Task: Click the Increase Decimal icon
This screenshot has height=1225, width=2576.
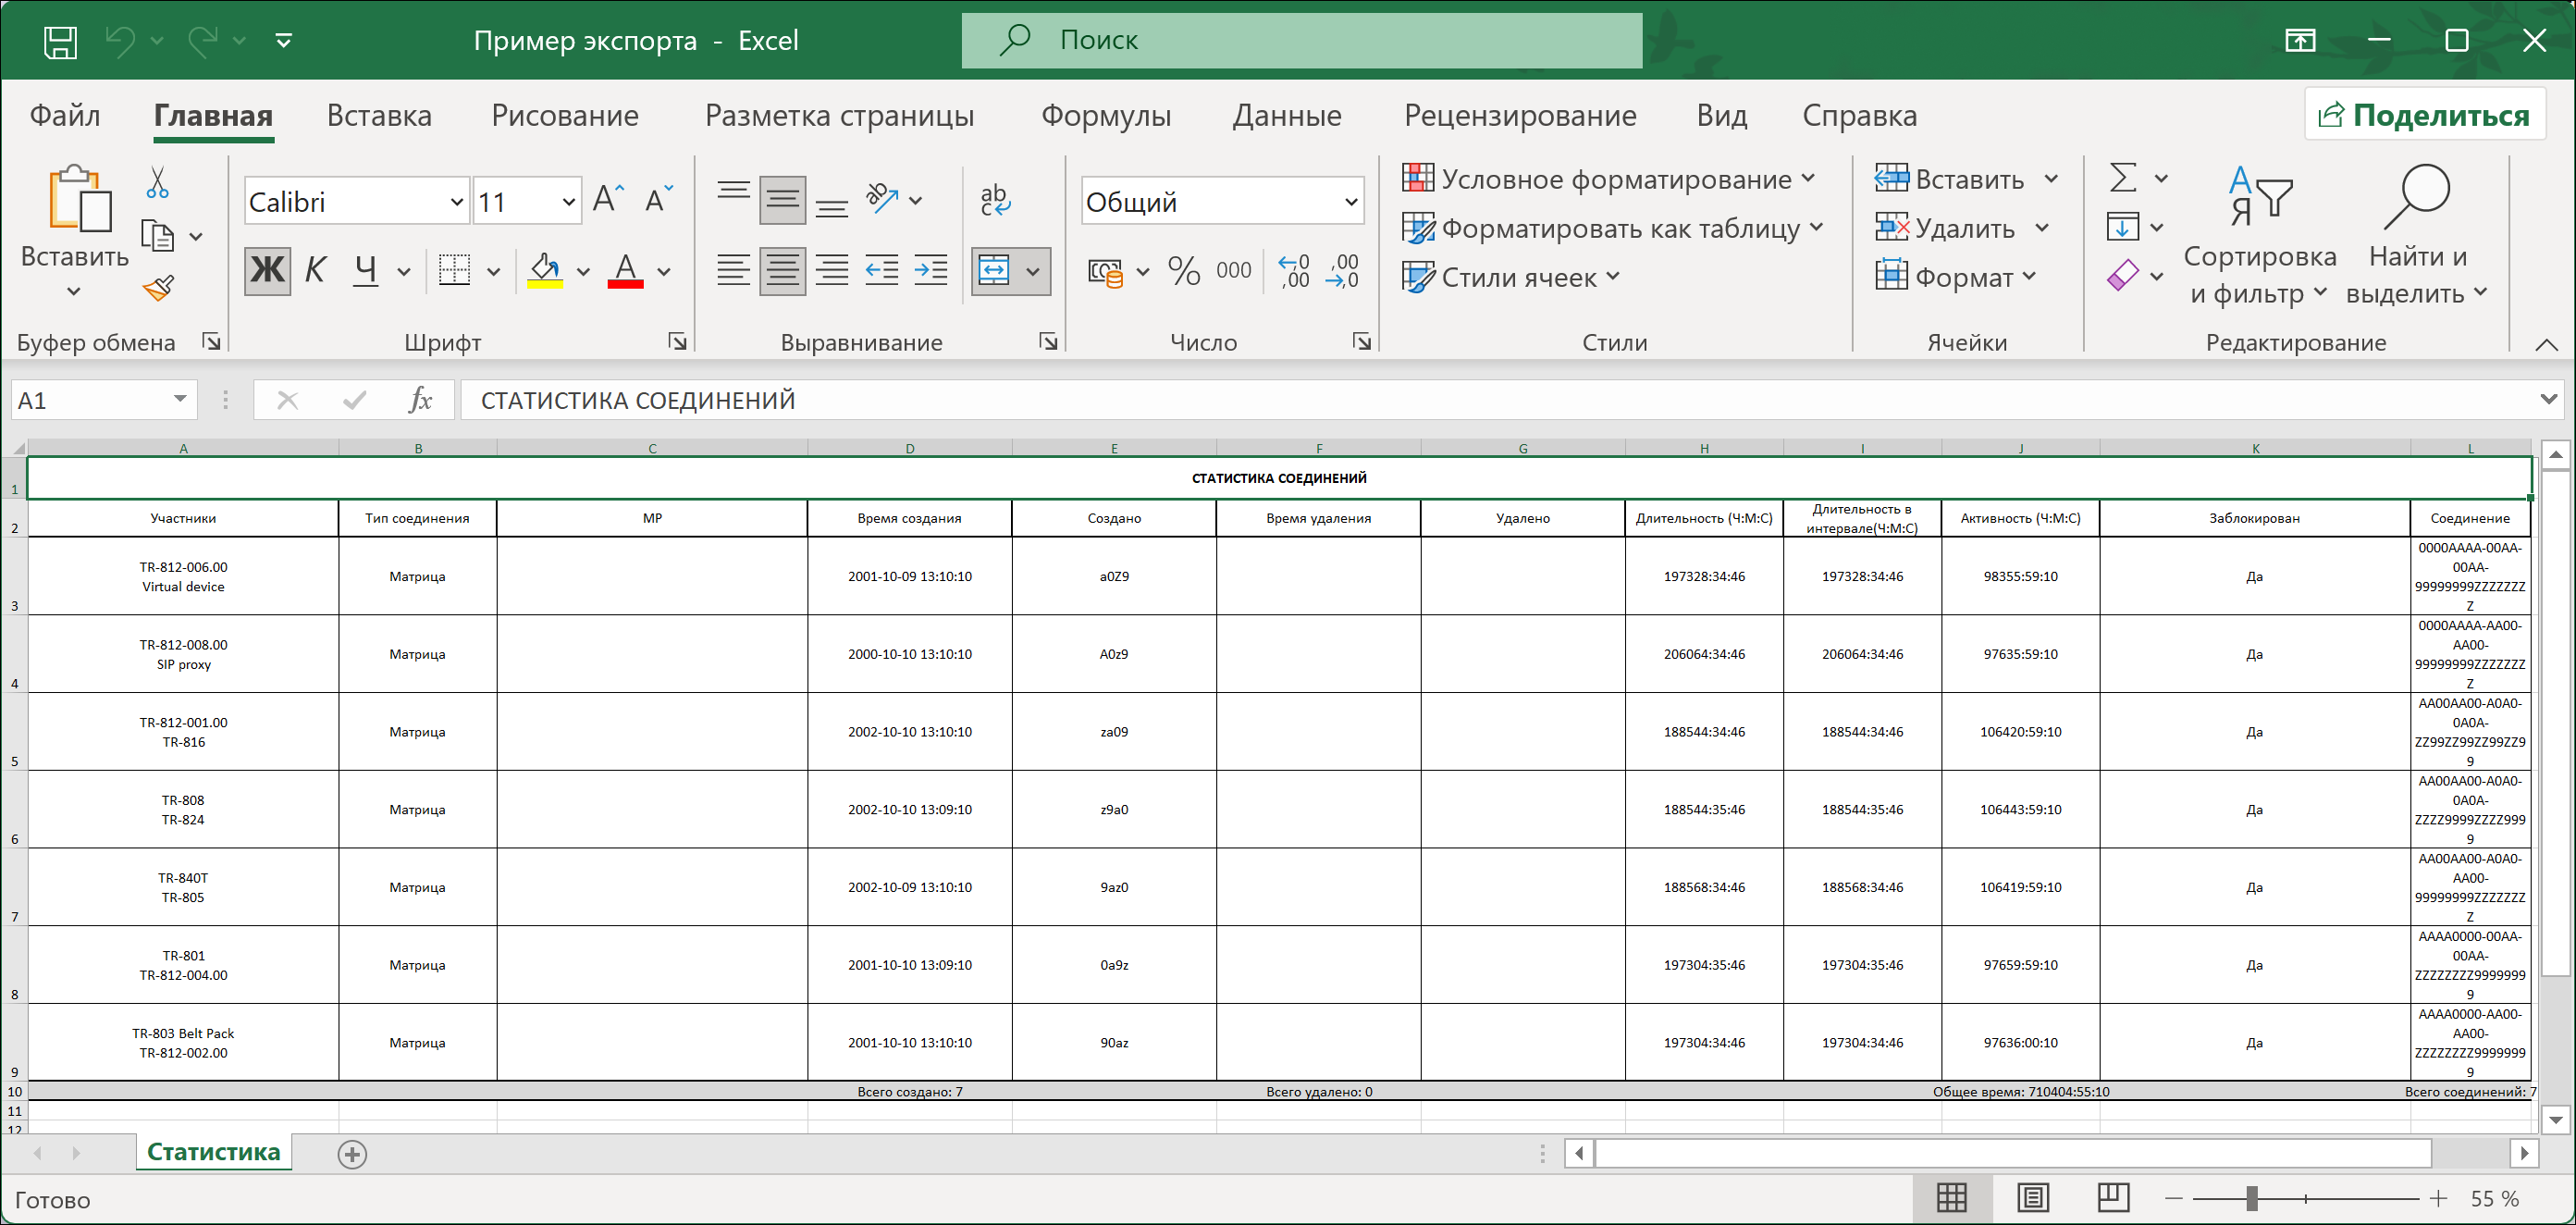Action: 1294,271
